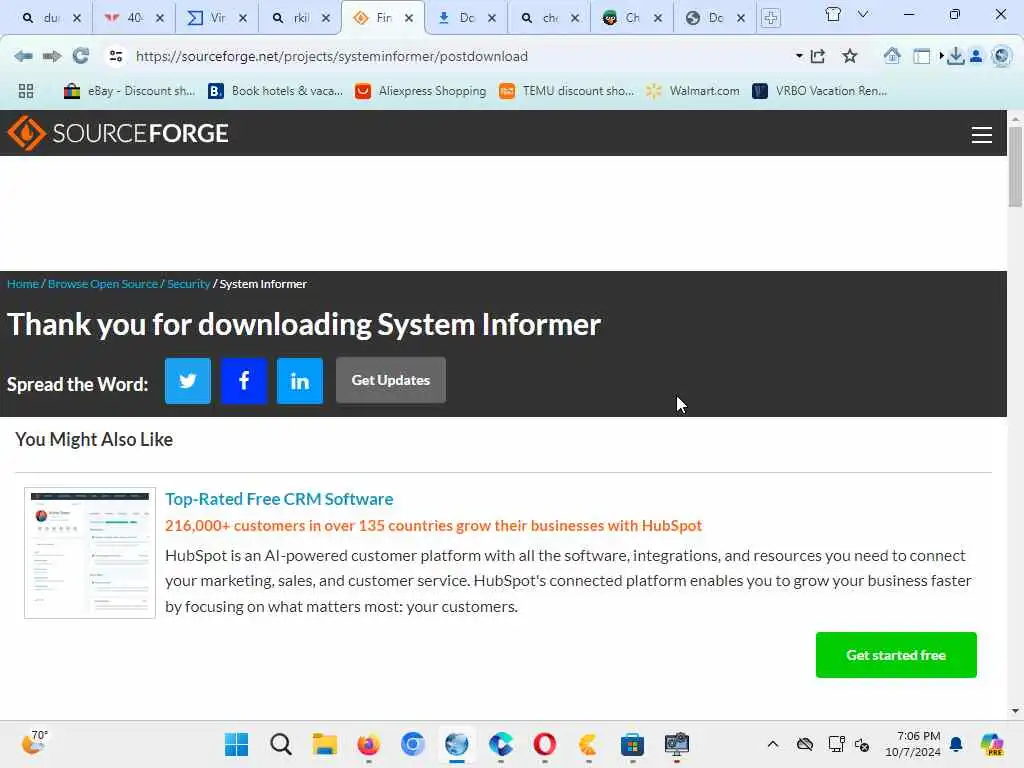Open the TEMU discount bookmark
This screenshot has height=768, width=1024.
coord(566,91)
